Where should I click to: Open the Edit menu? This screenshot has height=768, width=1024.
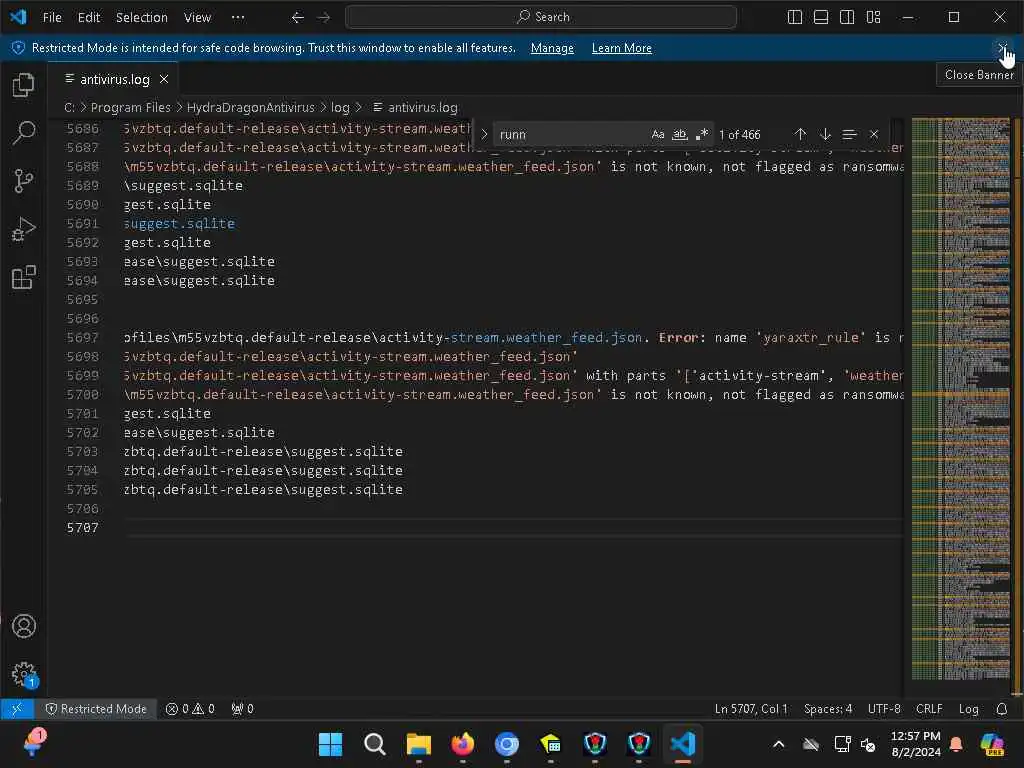coord(89,18)
